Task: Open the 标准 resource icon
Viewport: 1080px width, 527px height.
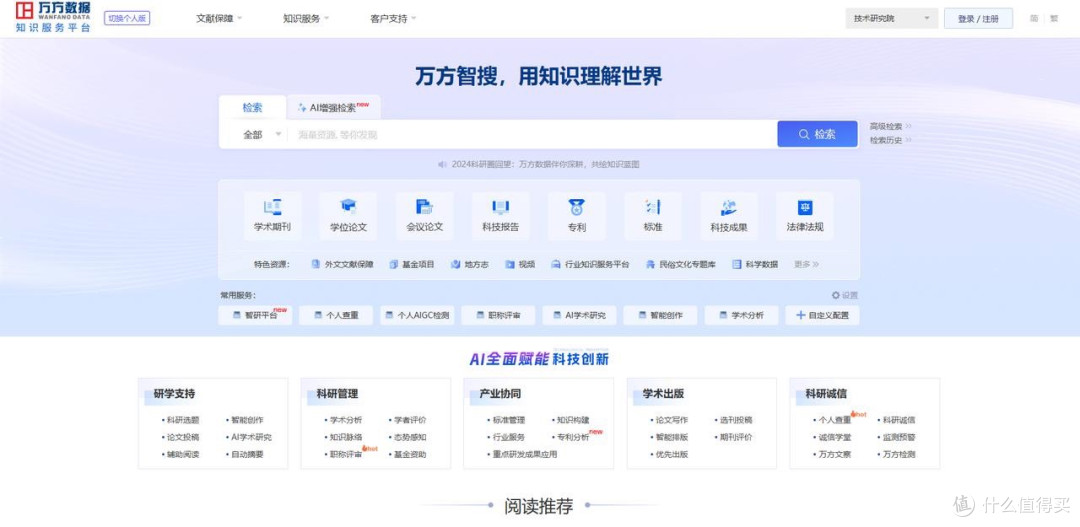Action: pyautogui.click(x=653, y=207)
